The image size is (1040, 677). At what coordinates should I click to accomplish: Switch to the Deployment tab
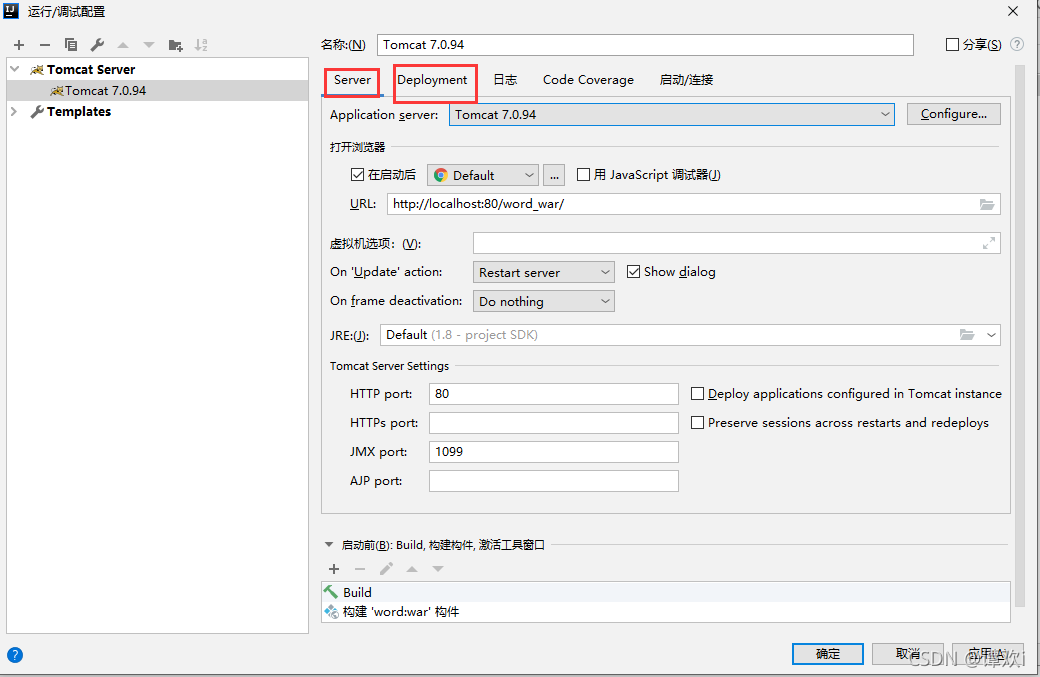[x=432, y=80]
